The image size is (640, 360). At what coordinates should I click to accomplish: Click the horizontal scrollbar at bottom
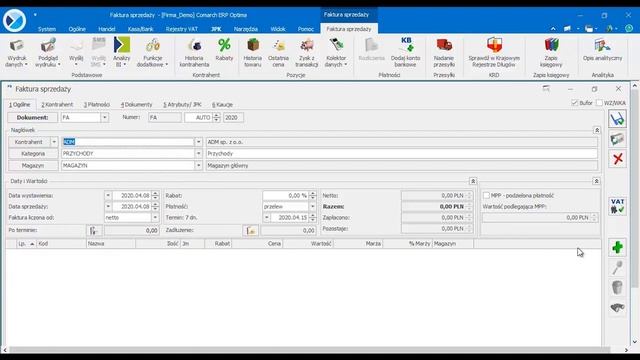[x=309, y=350]
